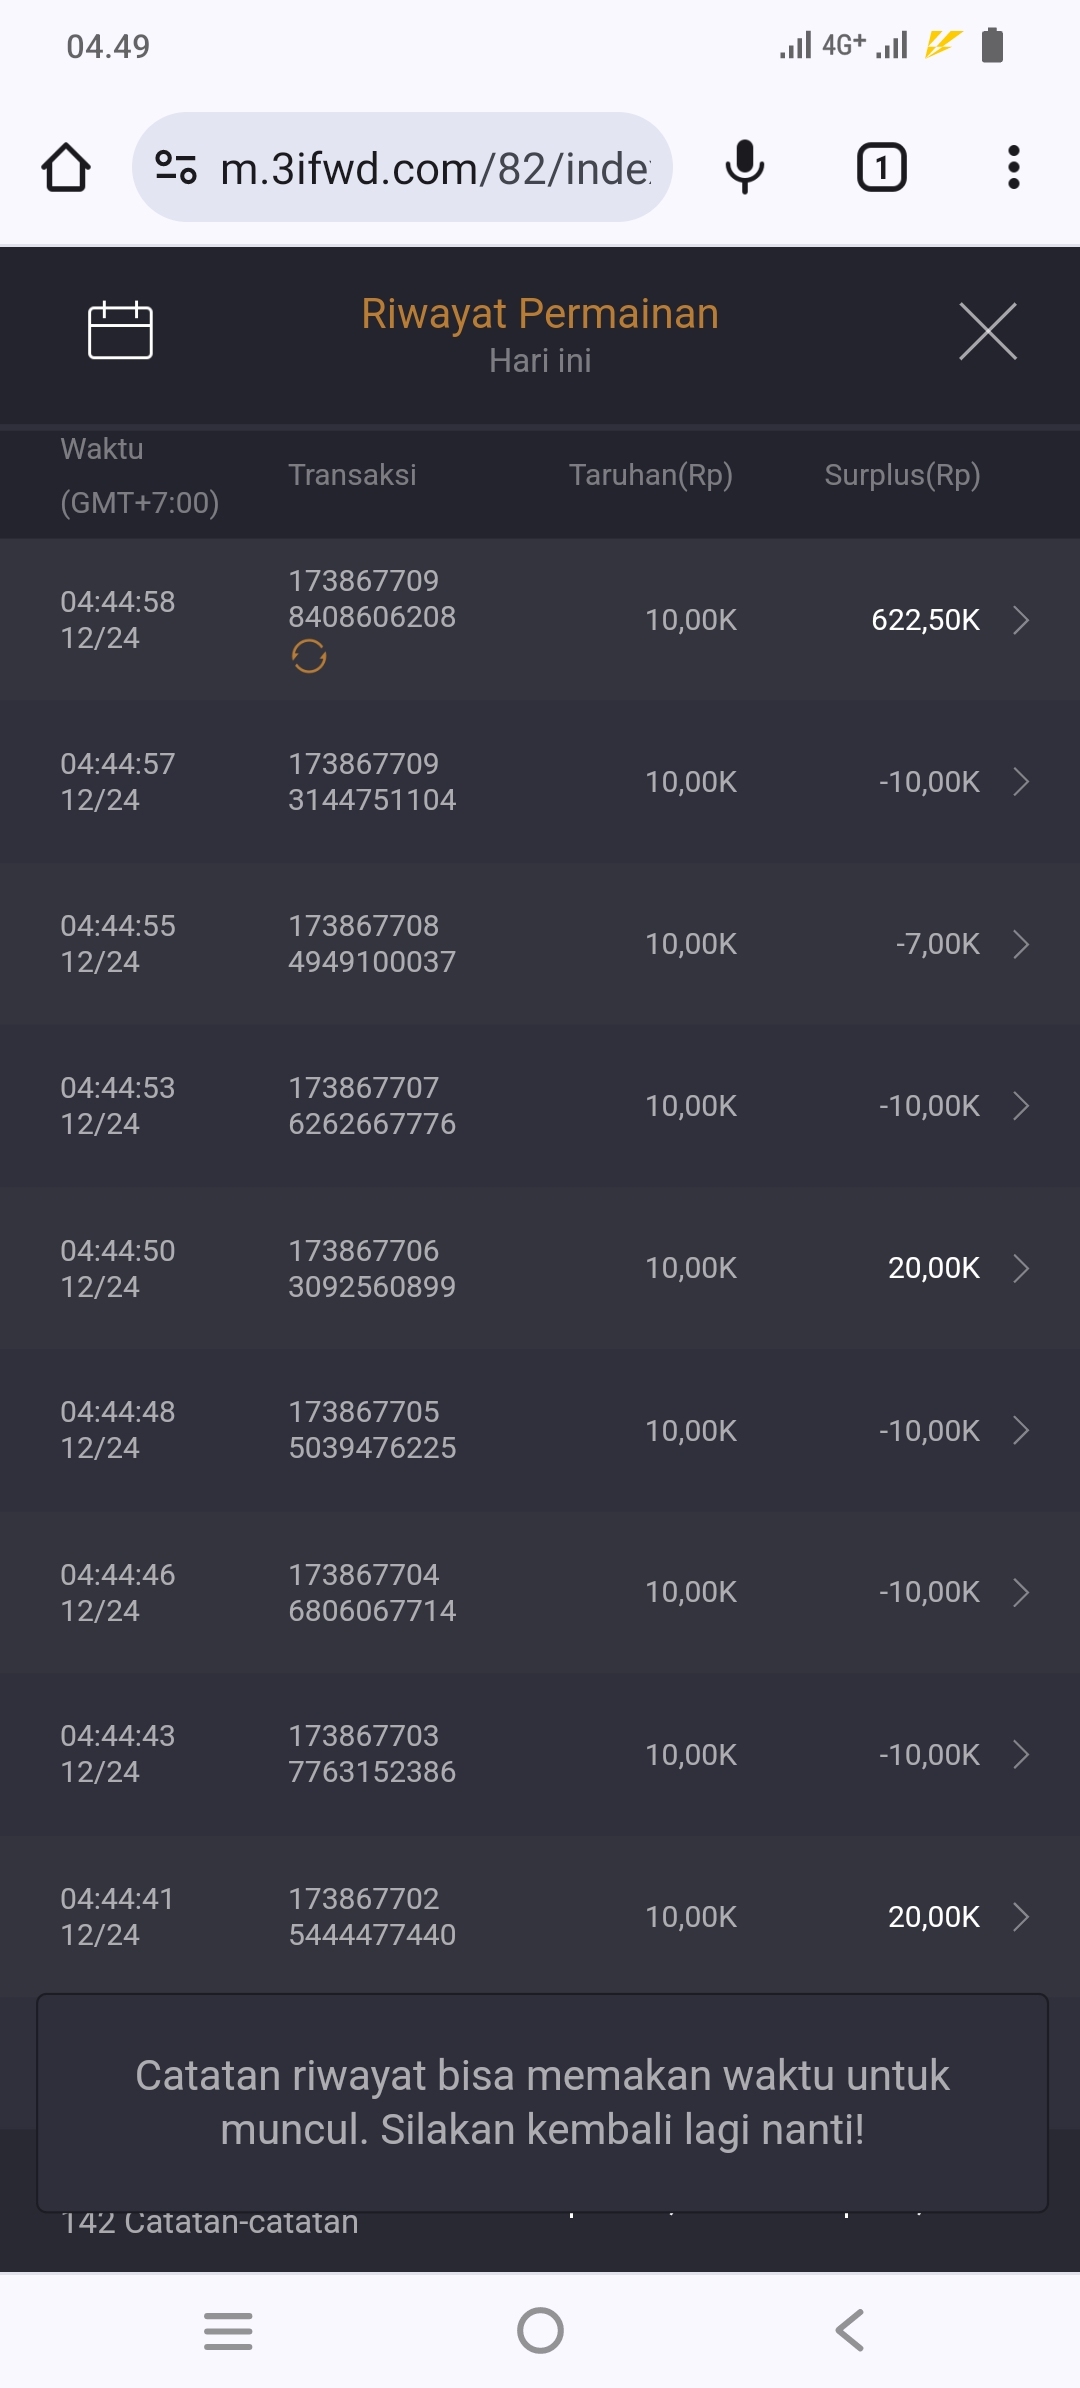Expand details of 622,50K surplus row
Viewport: 1080px width, 2388px height.
[1020, 620]
